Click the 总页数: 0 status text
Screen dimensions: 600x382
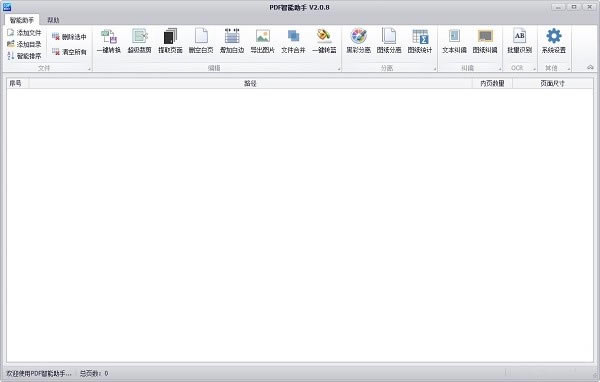(94, 373)
